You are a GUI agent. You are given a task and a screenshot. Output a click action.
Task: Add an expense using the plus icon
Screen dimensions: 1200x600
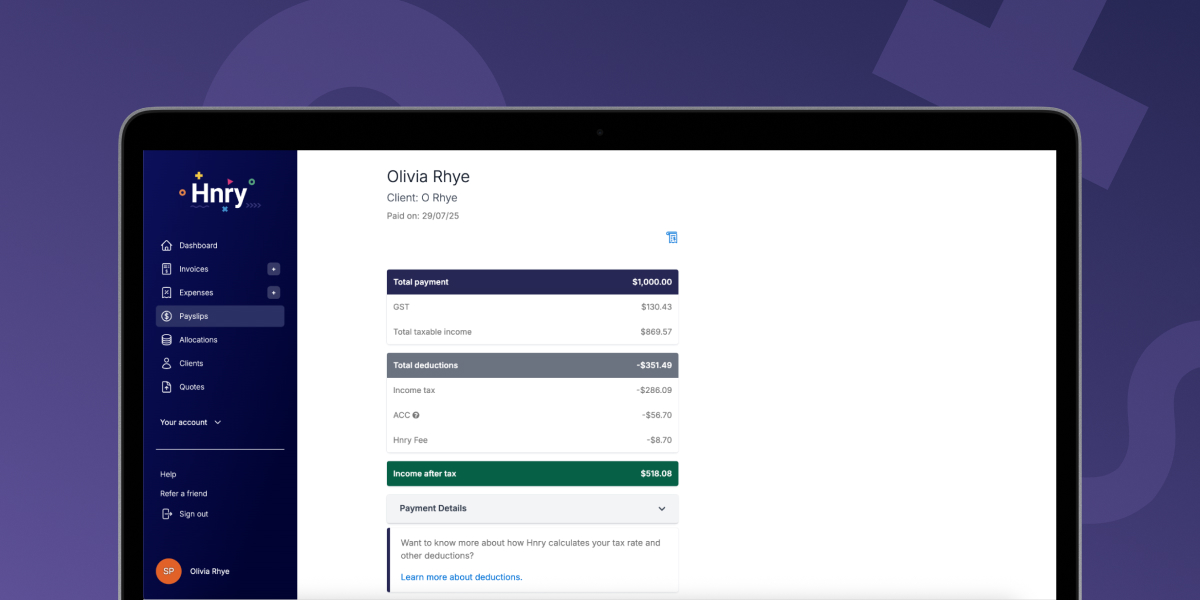pyautogui.click(x=274, y=292)
